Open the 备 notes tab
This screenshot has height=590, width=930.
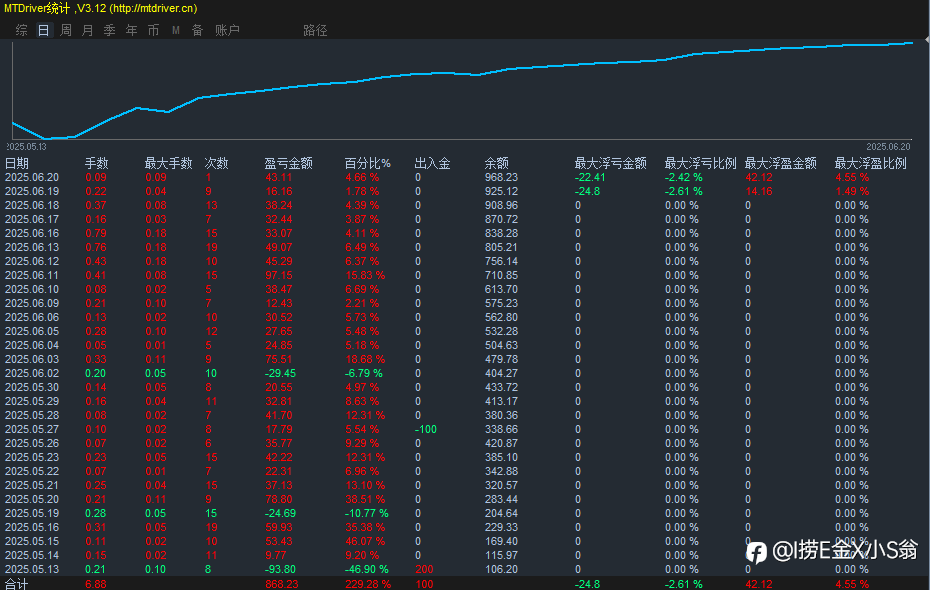tap(197, 30)
